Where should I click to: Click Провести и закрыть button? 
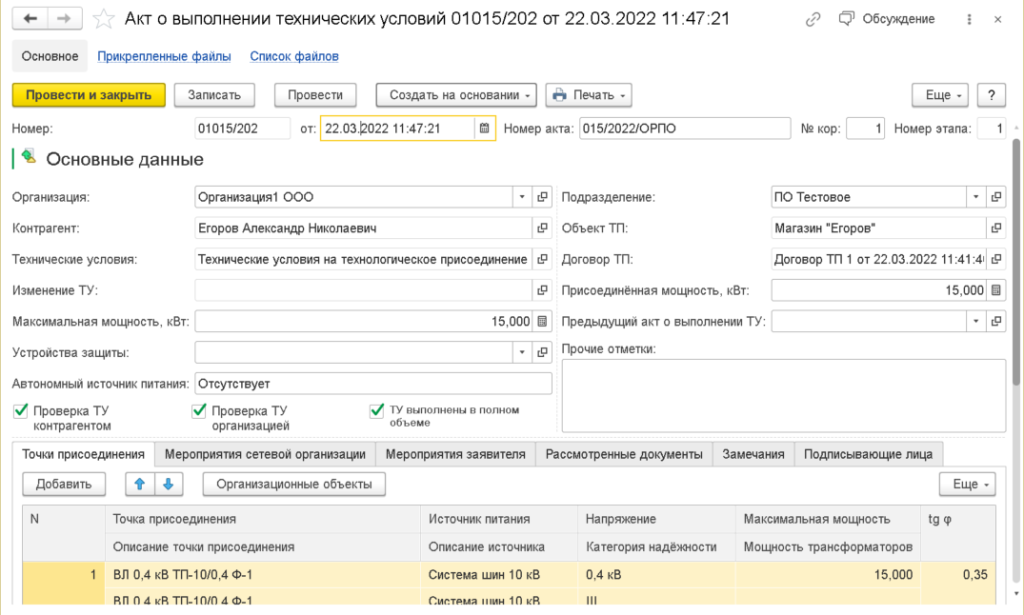[88, 95]
